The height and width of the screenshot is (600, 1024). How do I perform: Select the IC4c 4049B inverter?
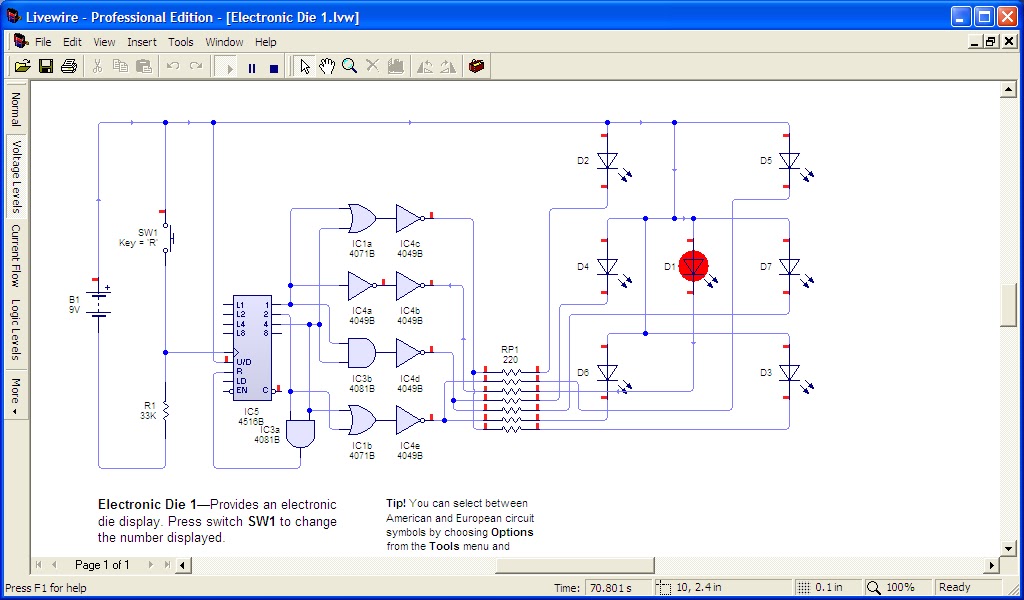[x=409, y=219]
